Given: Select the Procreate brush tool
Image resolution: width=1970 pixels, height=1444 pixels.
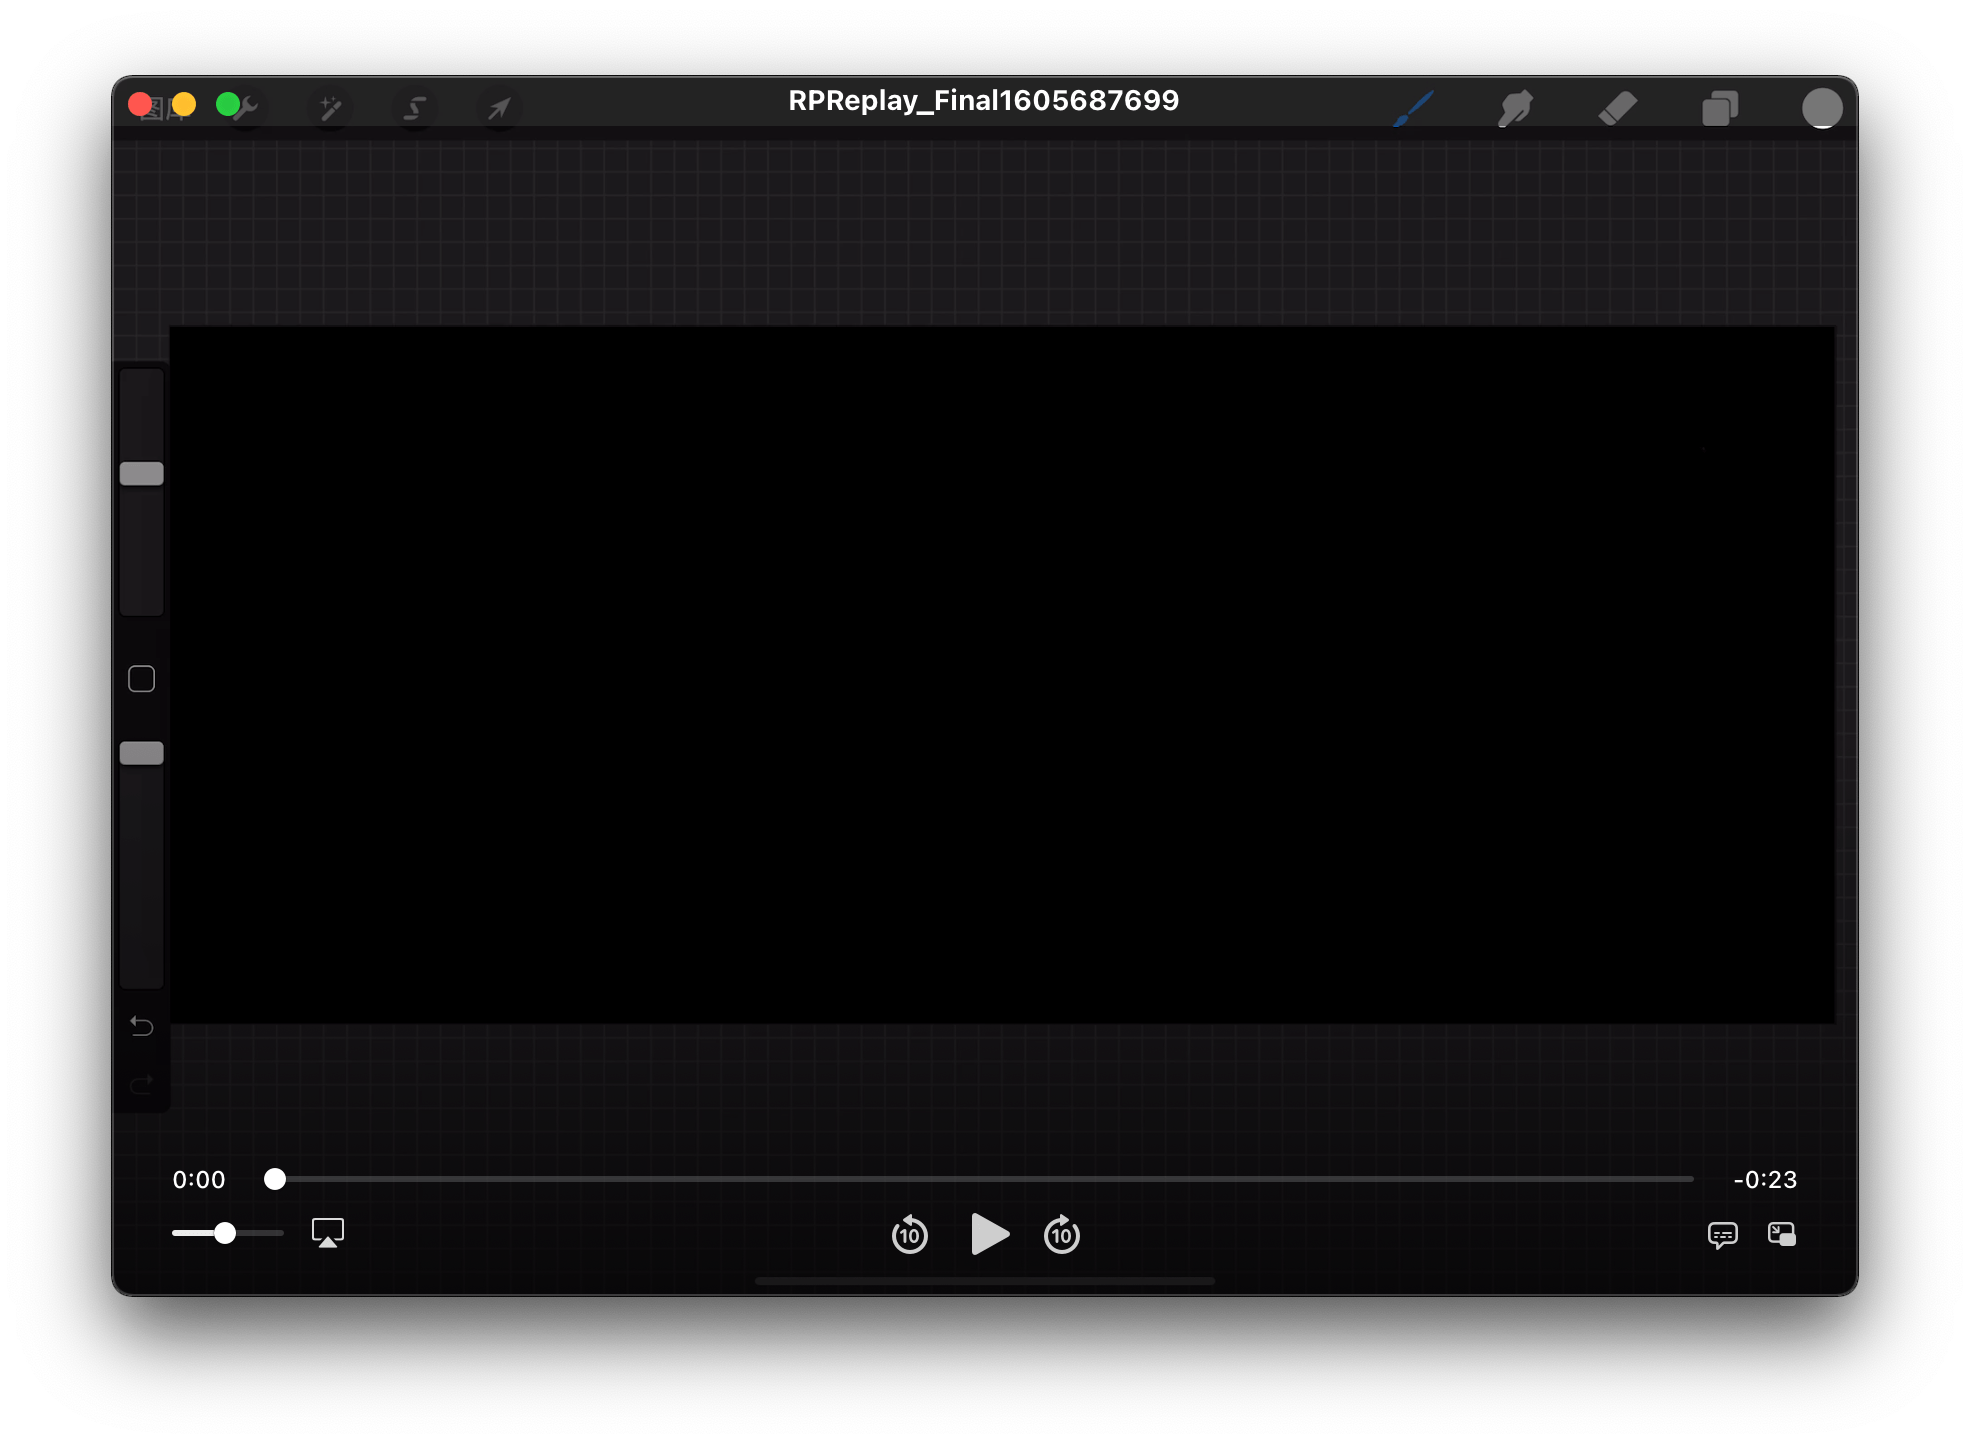Looking at the screenshot, I should tap(1414, 108).
